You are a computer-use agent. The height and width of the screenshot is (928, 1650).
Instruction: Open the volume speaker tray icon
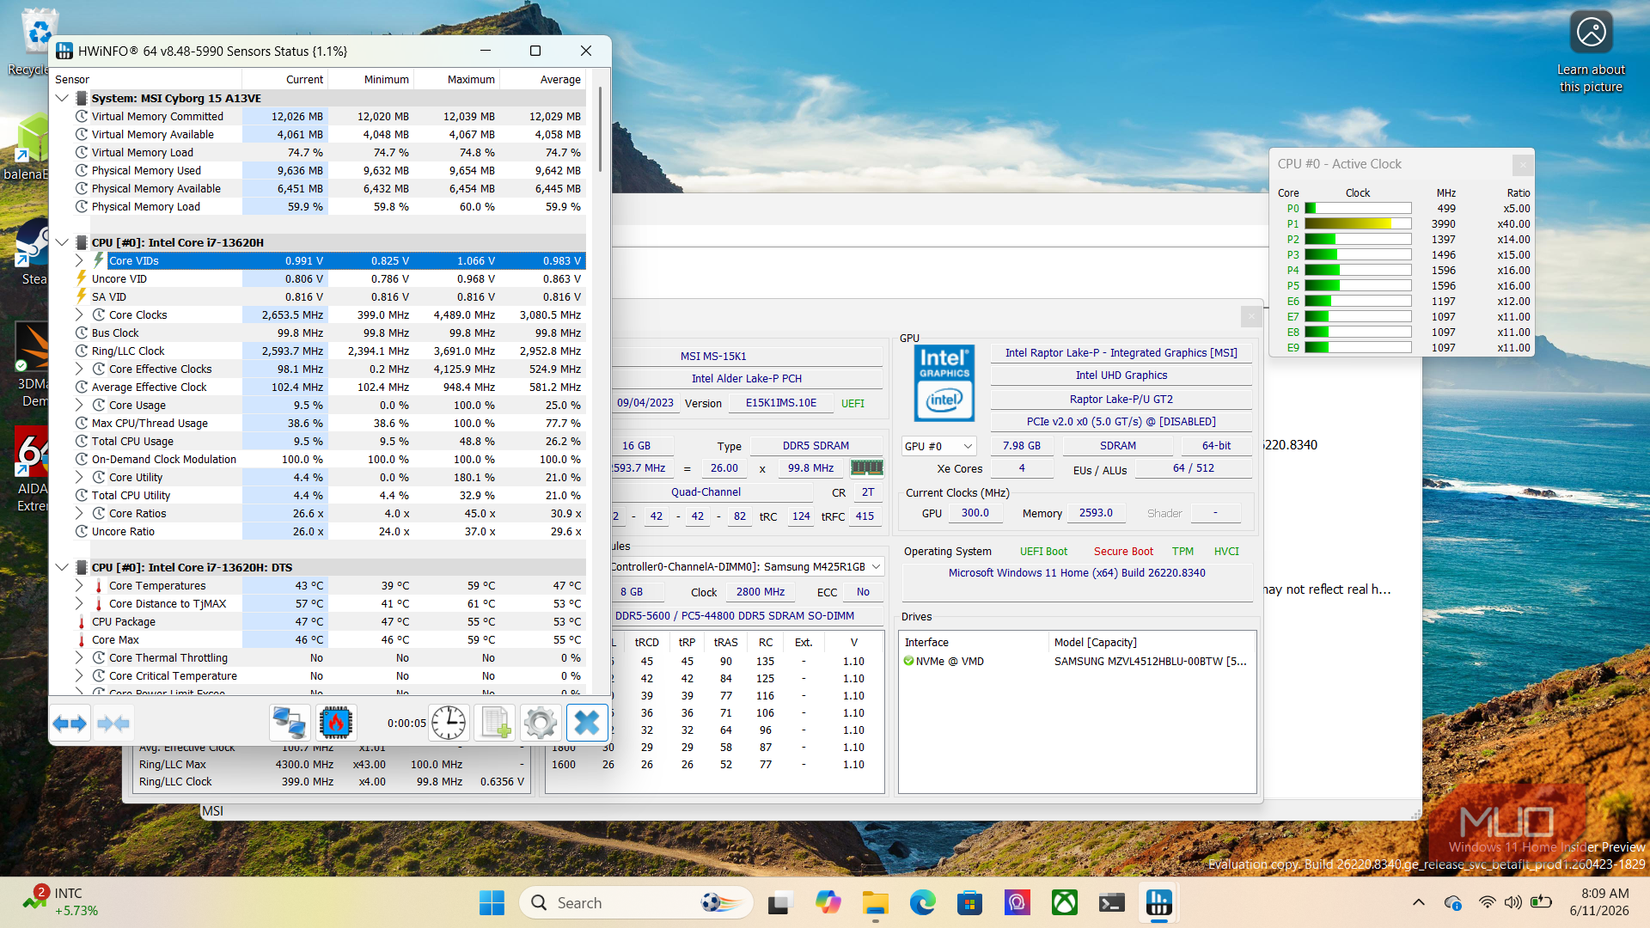1513,903
